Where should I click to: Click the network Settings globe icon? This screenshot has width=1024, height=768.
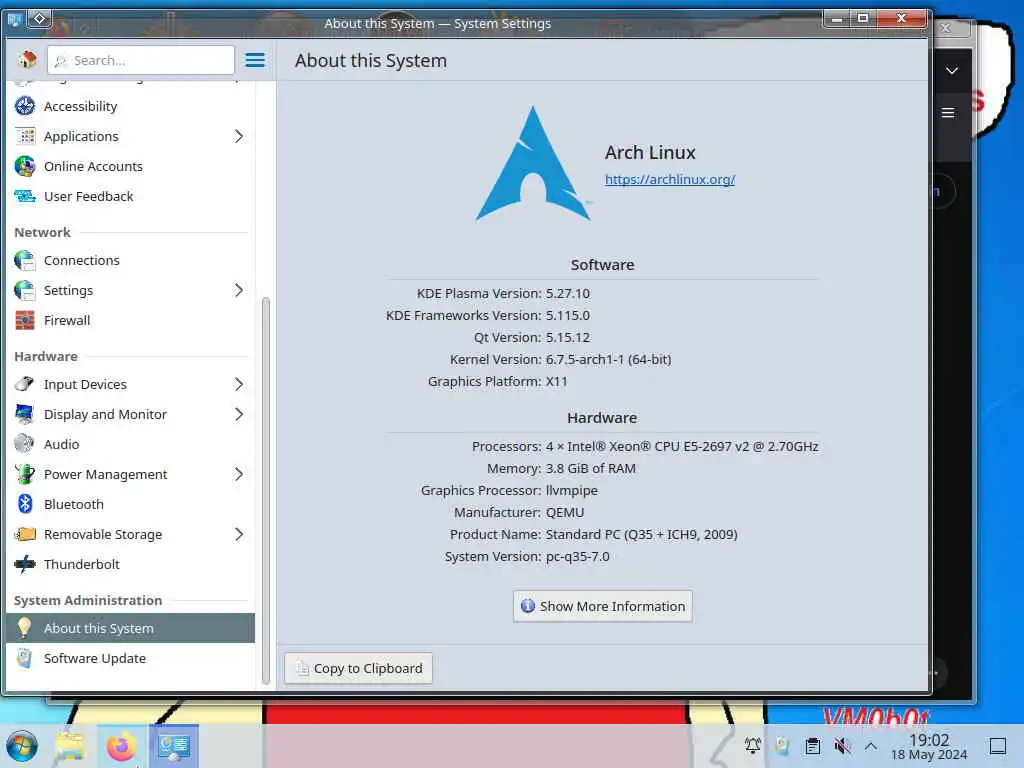25,291
